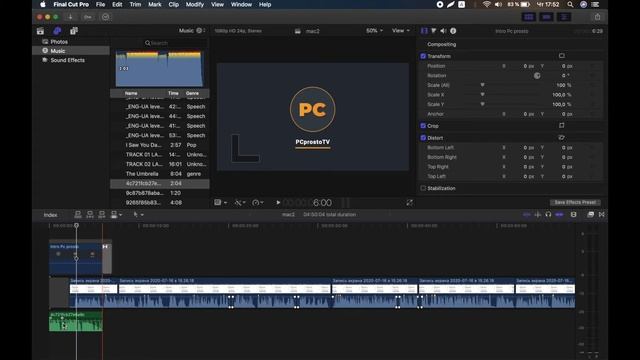Show the Transitions browser icon

point(602,215)
